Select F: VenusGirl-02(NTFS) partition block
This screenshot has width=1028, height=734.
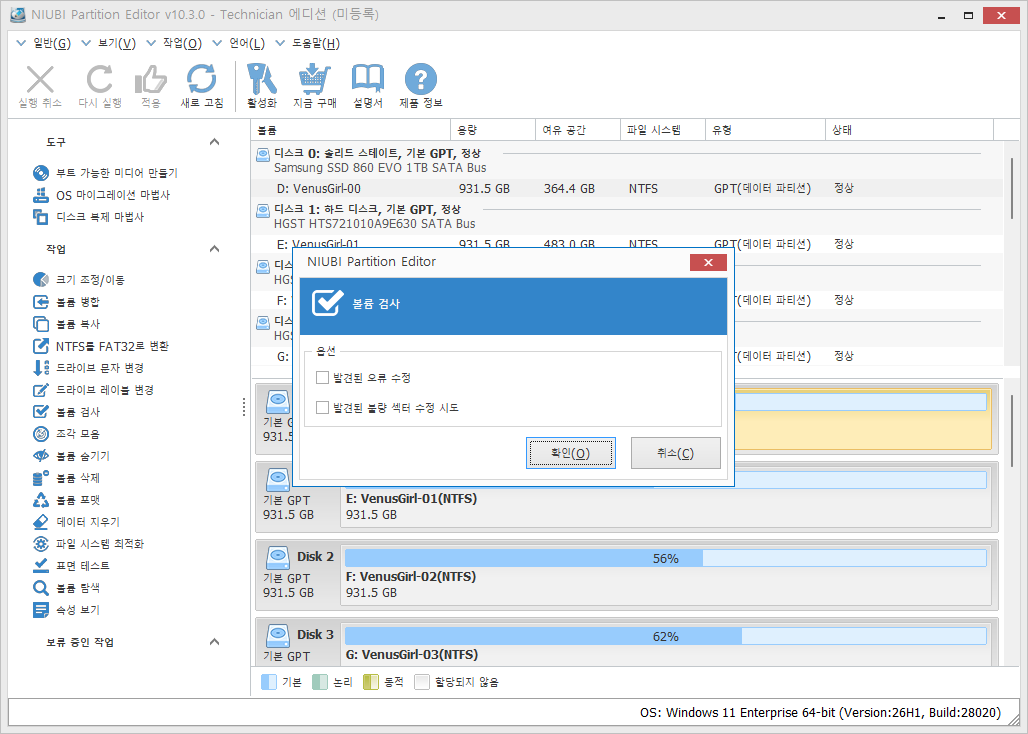[x=665, y=575]
